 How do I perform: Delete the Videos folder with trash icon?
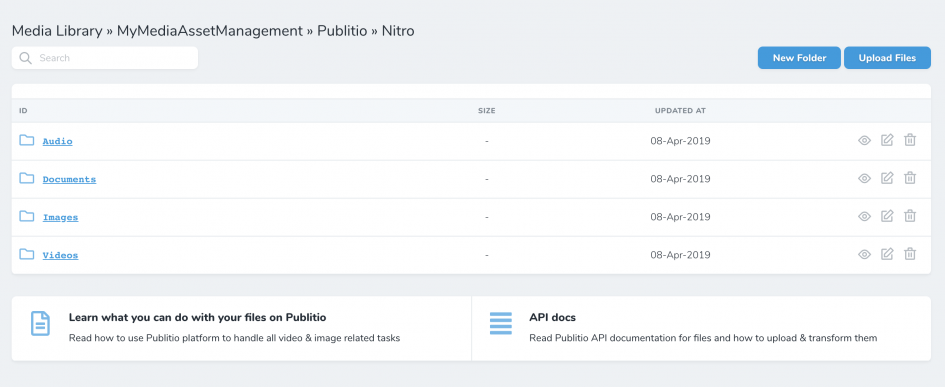pyautogui.click(x=910, y=254)
